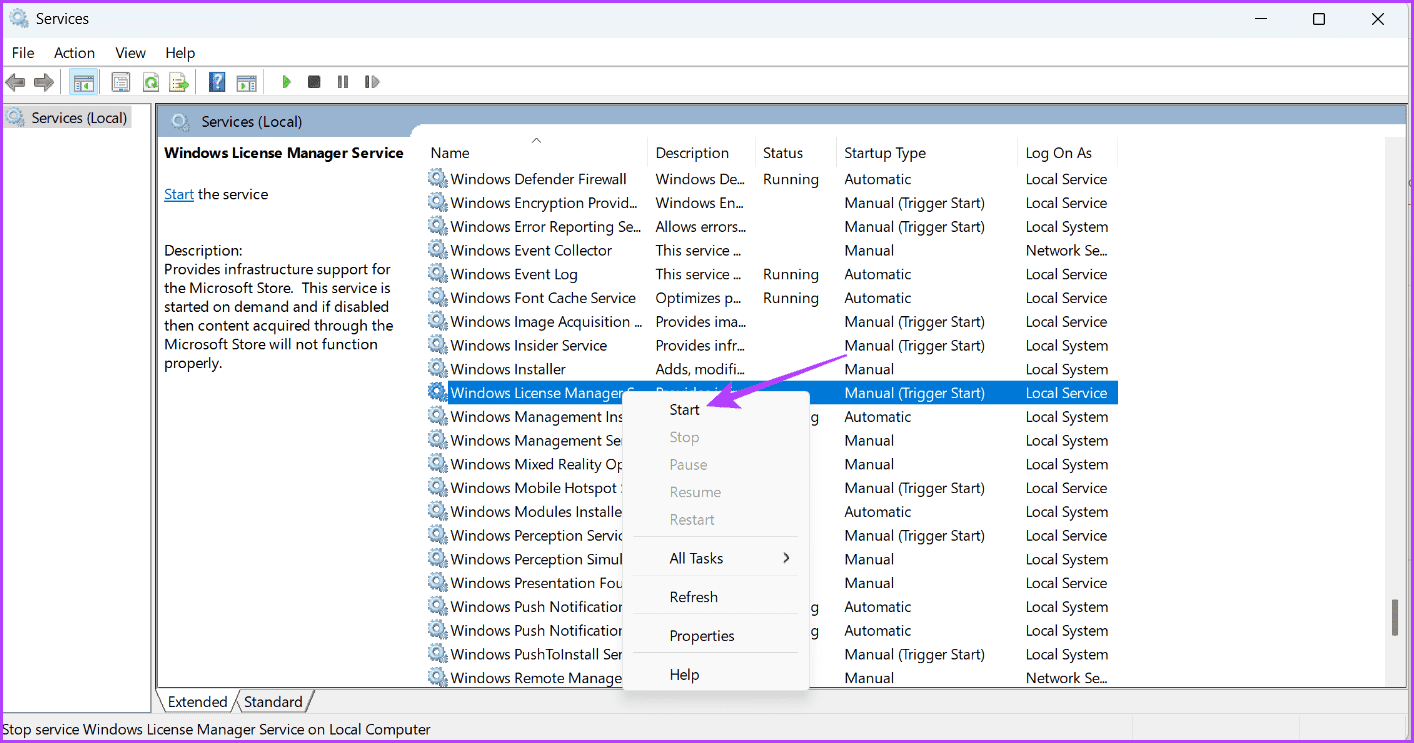Click gear icon of Windows Mobile Hotspot row
Image resolution: width=1414 pixels, height=743 pixels.
[x=438, y=488]
